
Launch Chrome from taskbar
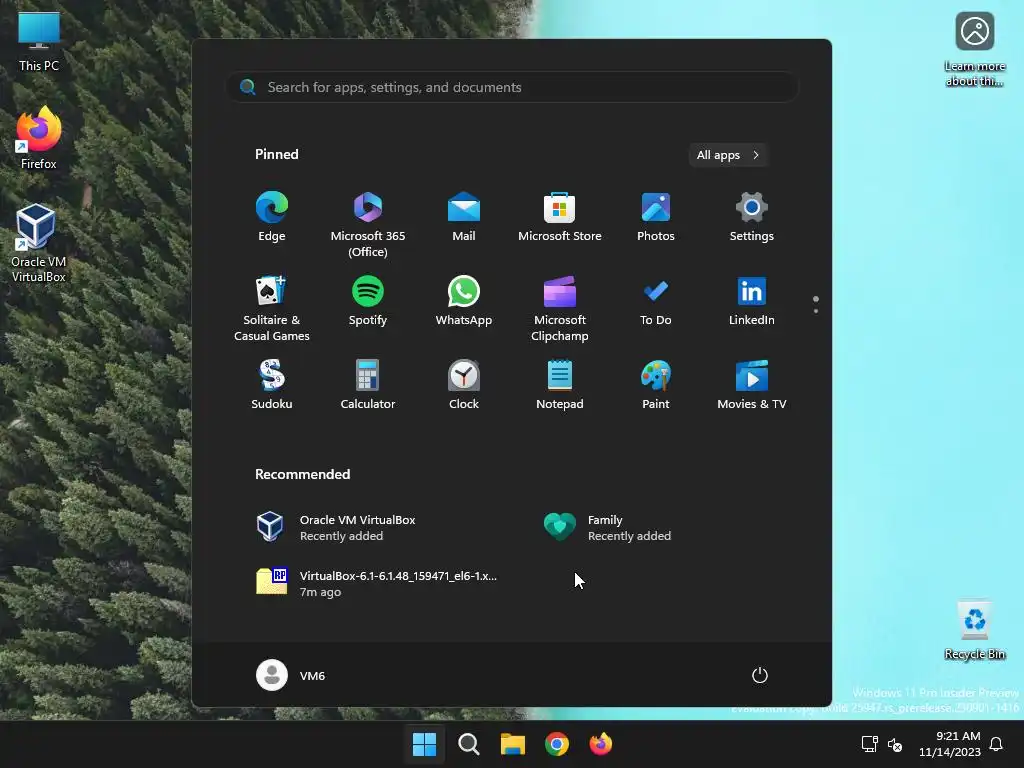pyautogui.click(x=556, y=744)
